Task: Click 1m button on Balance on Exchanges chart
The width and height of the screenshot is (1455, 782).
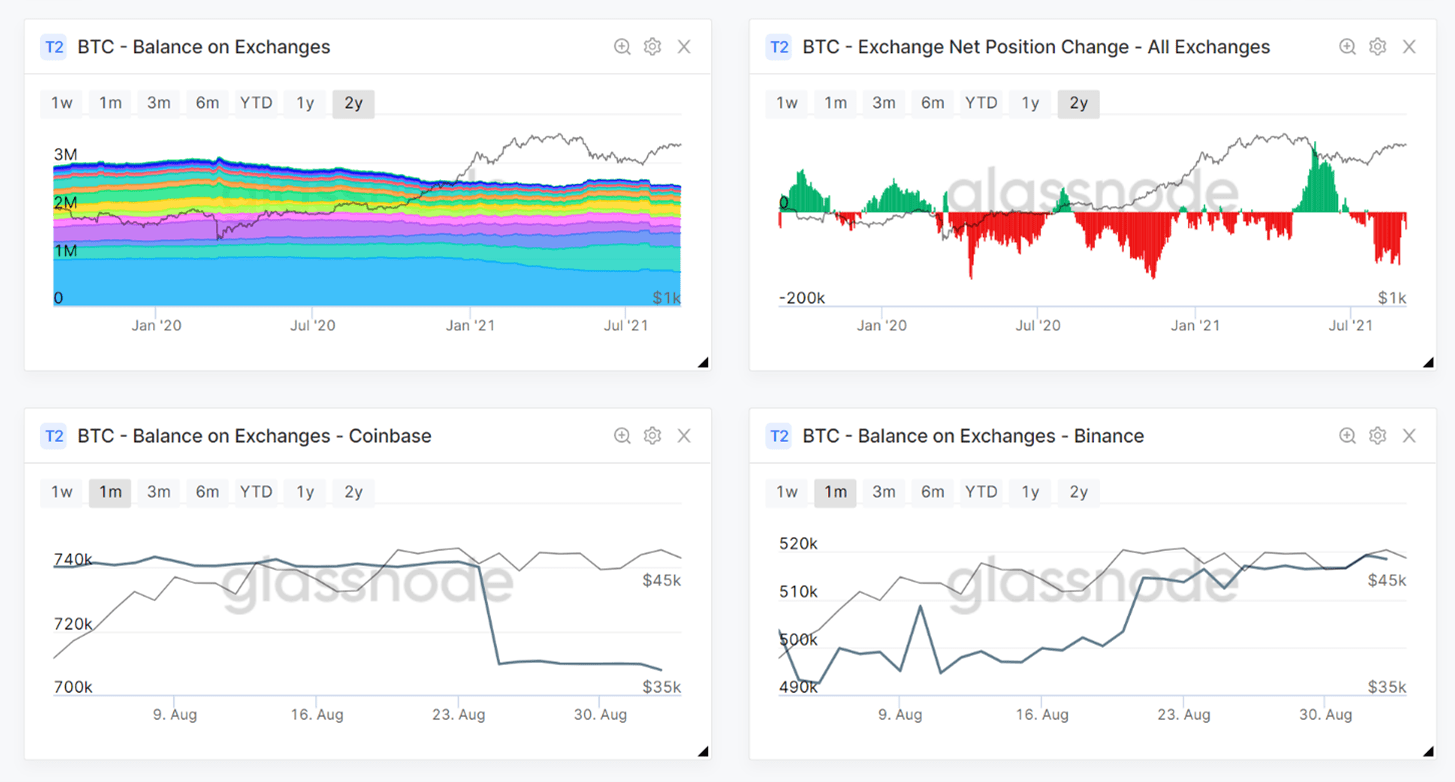Action: pos(110,103)
